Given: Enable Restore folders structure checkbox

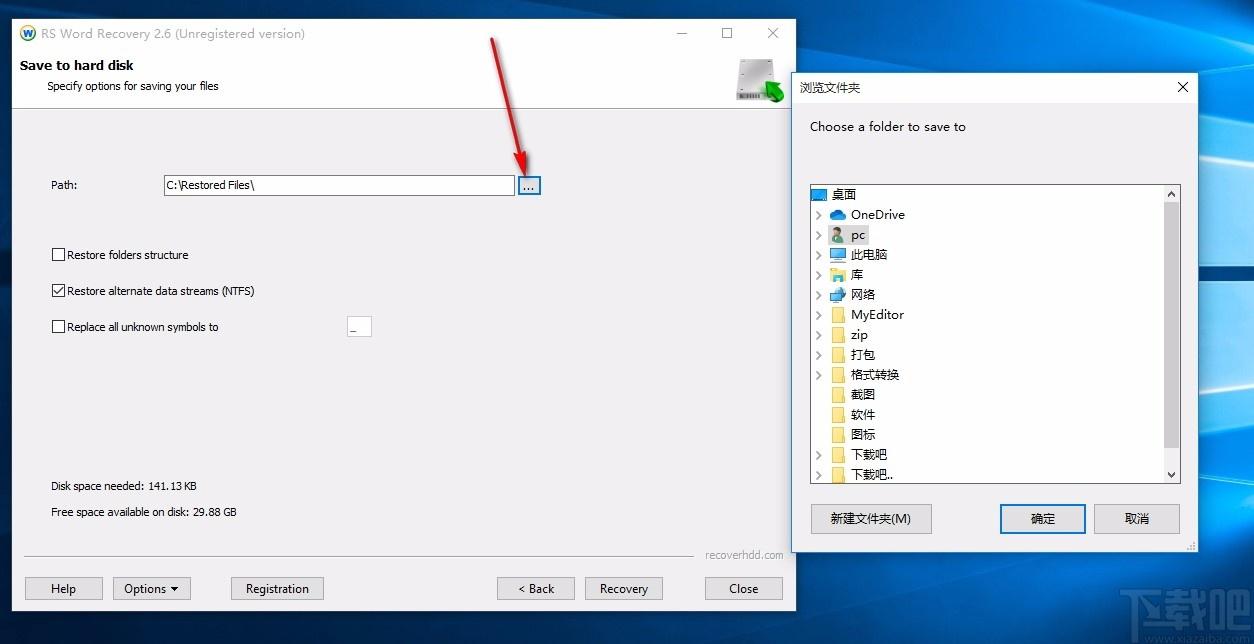Looking at the screenshot, I should pyautogui.click(x=58, y=255).
